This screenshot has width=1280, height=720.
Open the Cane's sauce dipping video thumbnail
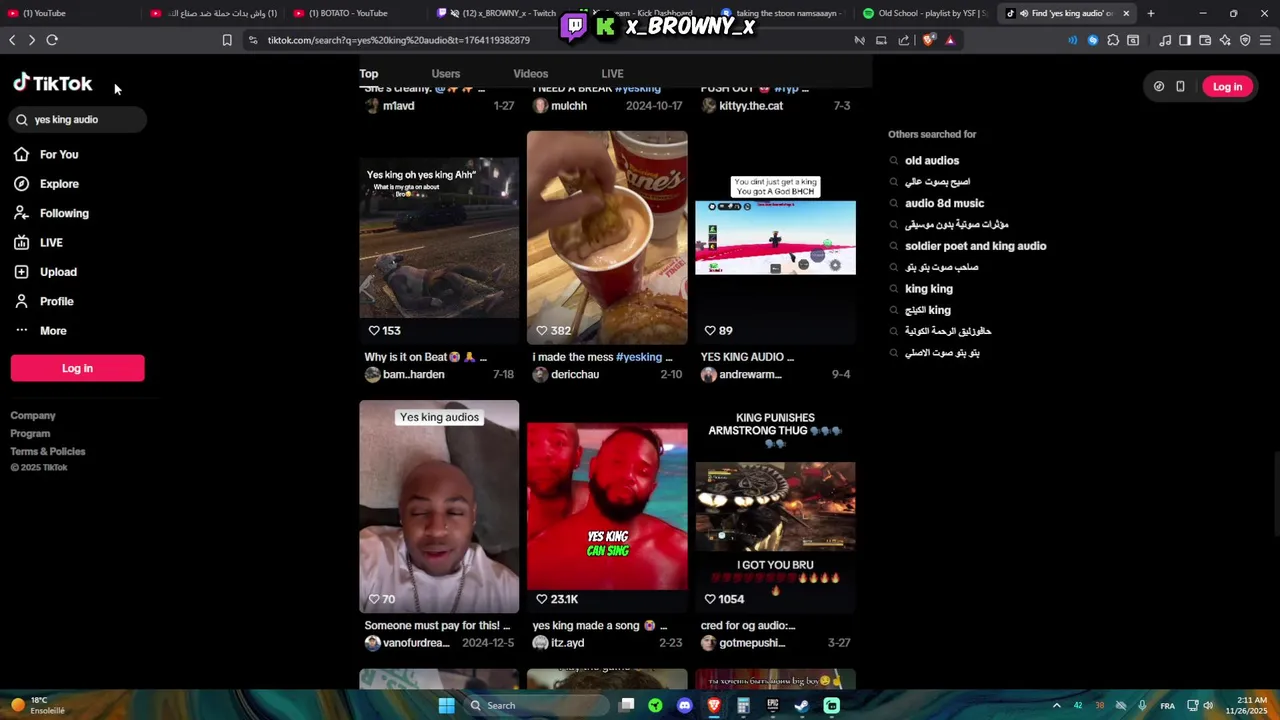coord(607,237)
